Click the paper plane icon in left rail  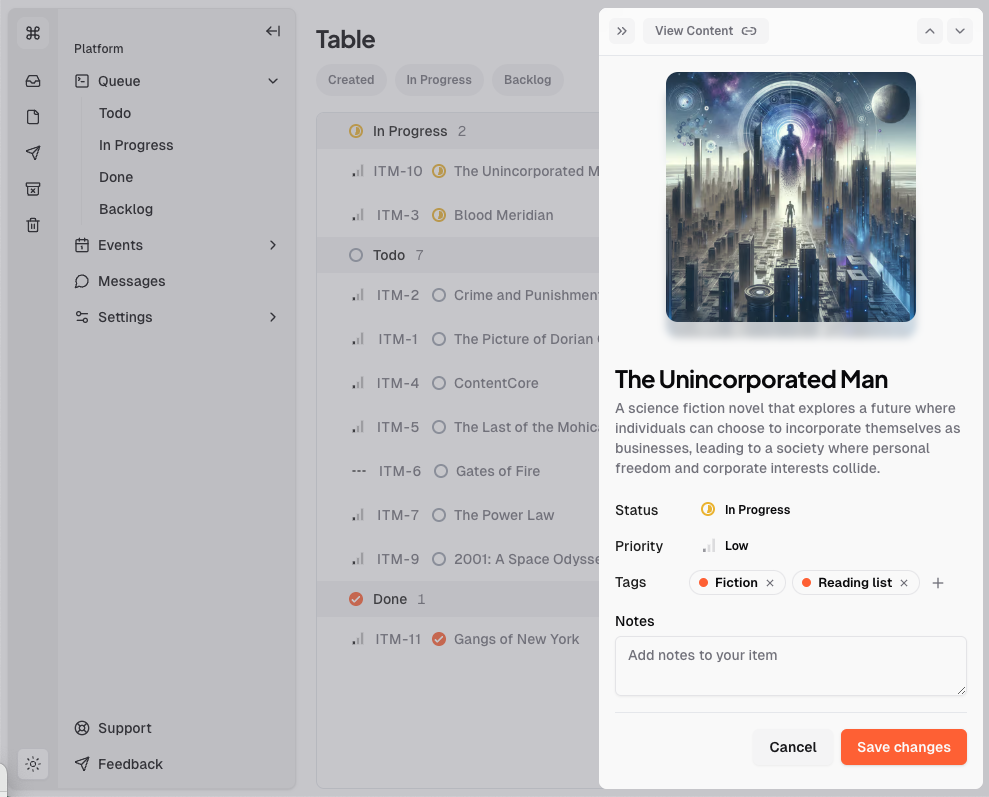click(33, 153)
